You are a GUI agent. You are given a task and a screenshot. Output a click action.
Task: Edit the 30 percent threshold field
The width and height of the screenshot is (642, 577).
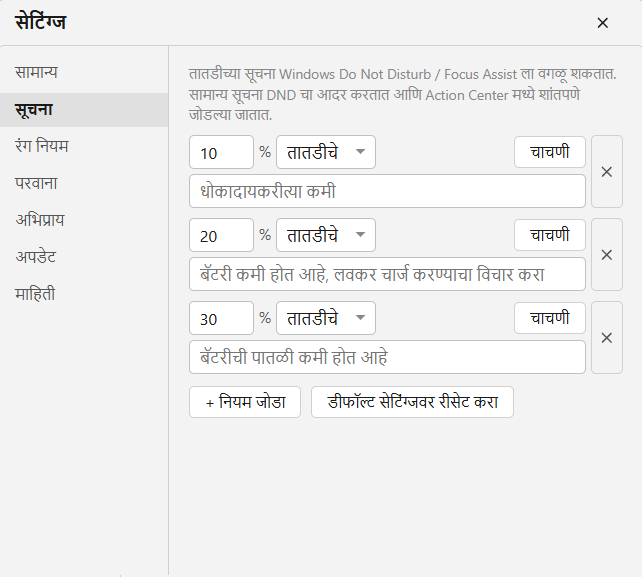pos(222,318)
